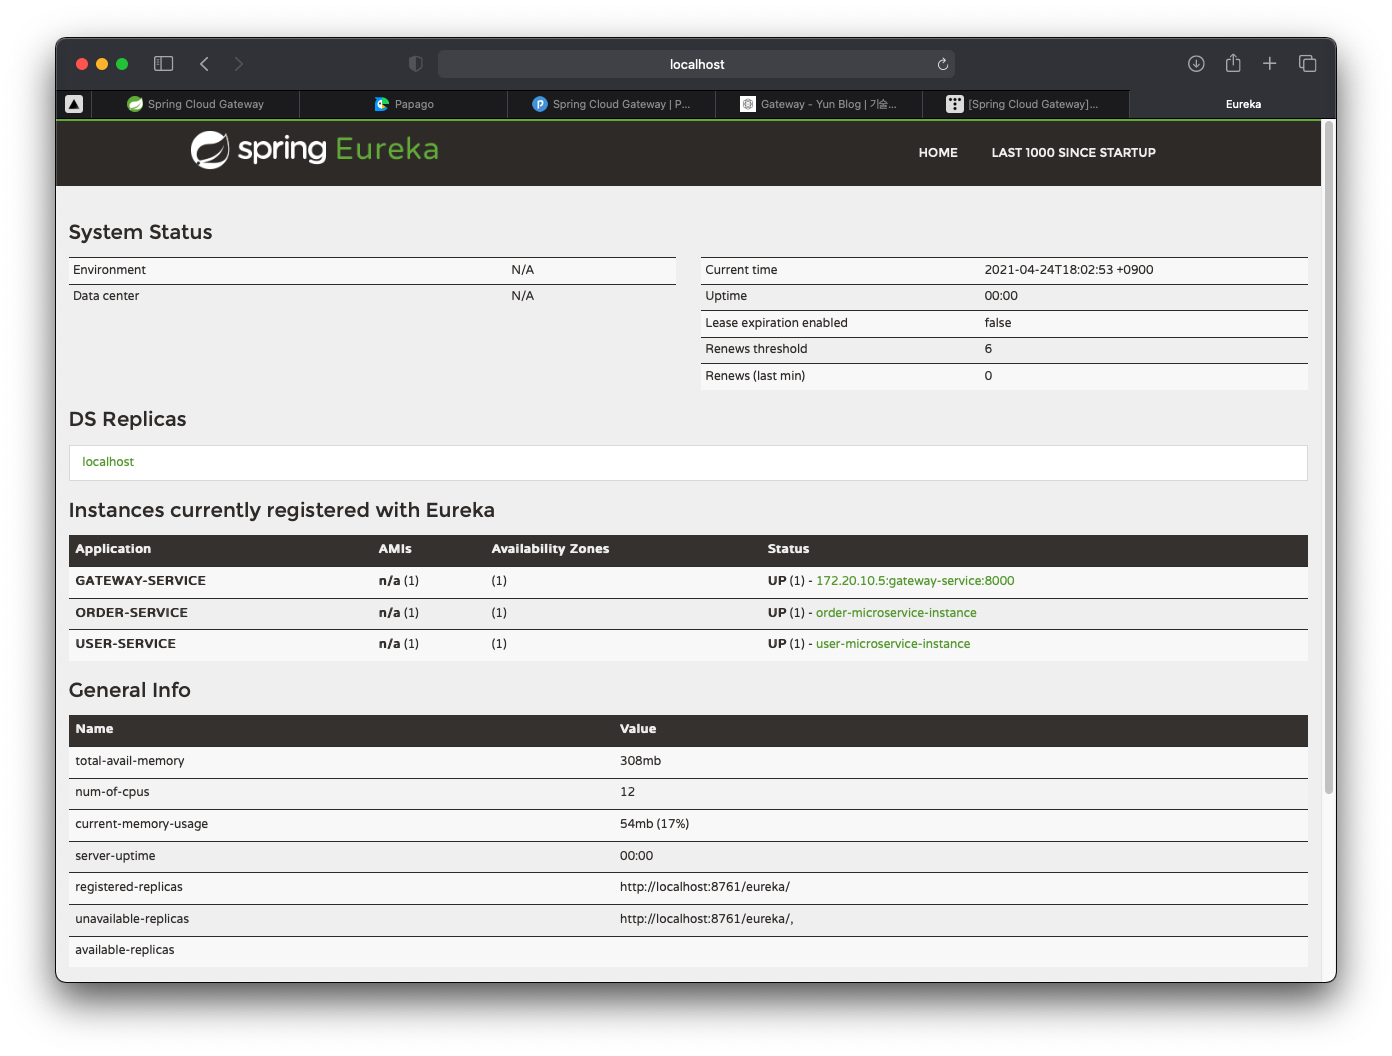Open the order-microservice-instance link
This screenshot has height=1056, width=1392.
(x=896, y=613)
